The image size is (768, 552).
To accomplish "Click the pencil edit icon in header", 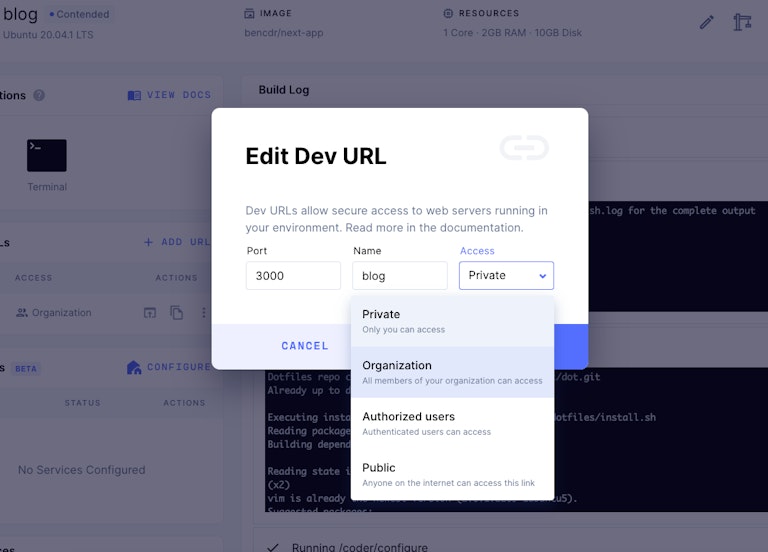I will coord(706,23).
